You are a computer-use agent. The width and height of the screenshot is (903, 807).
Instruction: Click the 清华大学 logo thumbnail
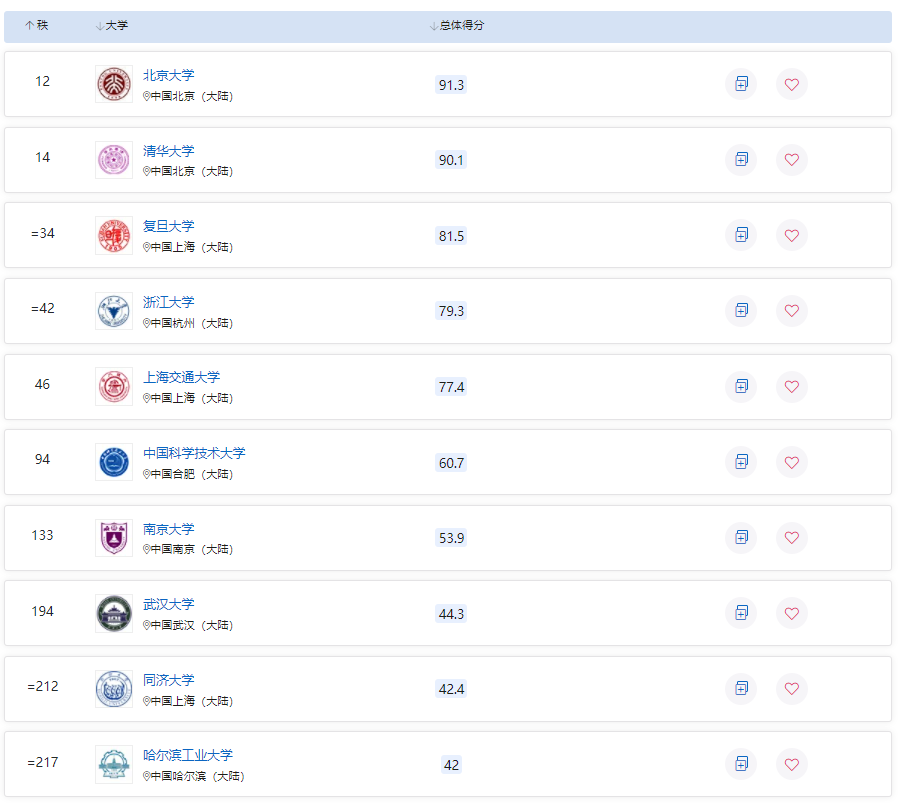pos(114,160)
